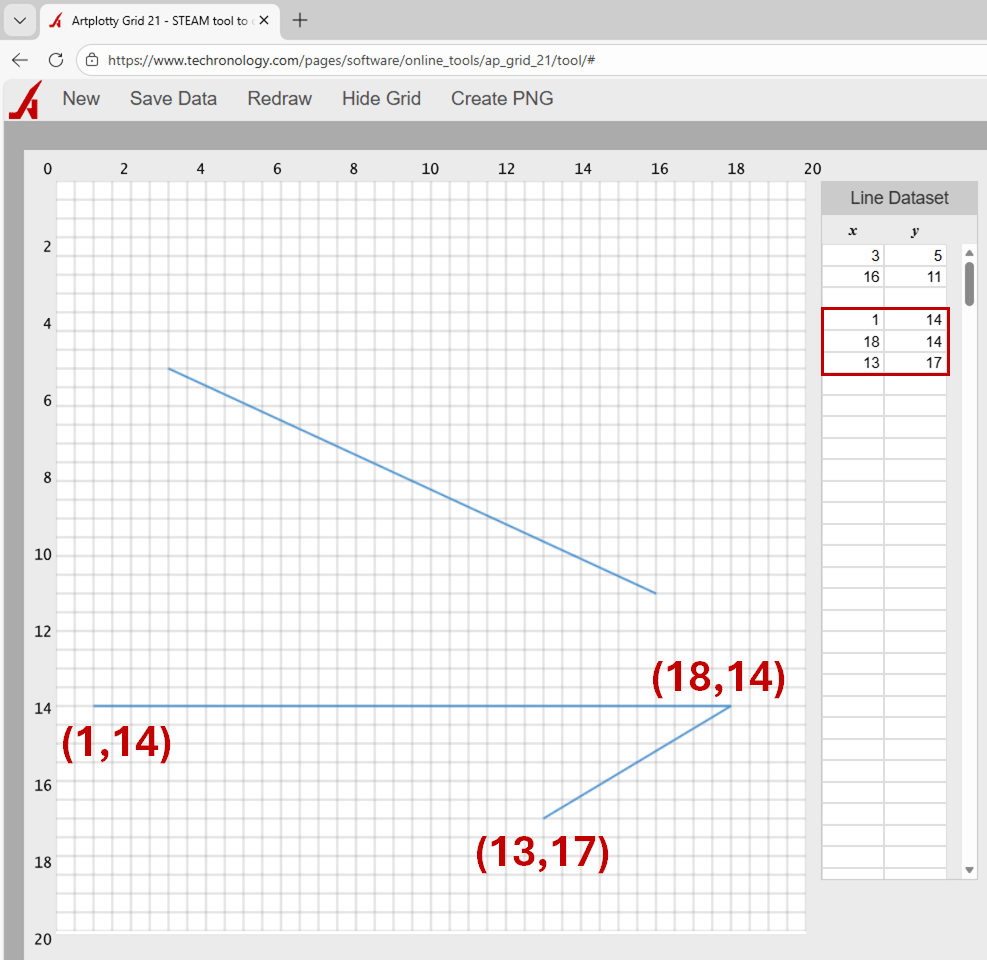Select the y cell containing 17
987x960 pixels.
click(x=915, y=363)
